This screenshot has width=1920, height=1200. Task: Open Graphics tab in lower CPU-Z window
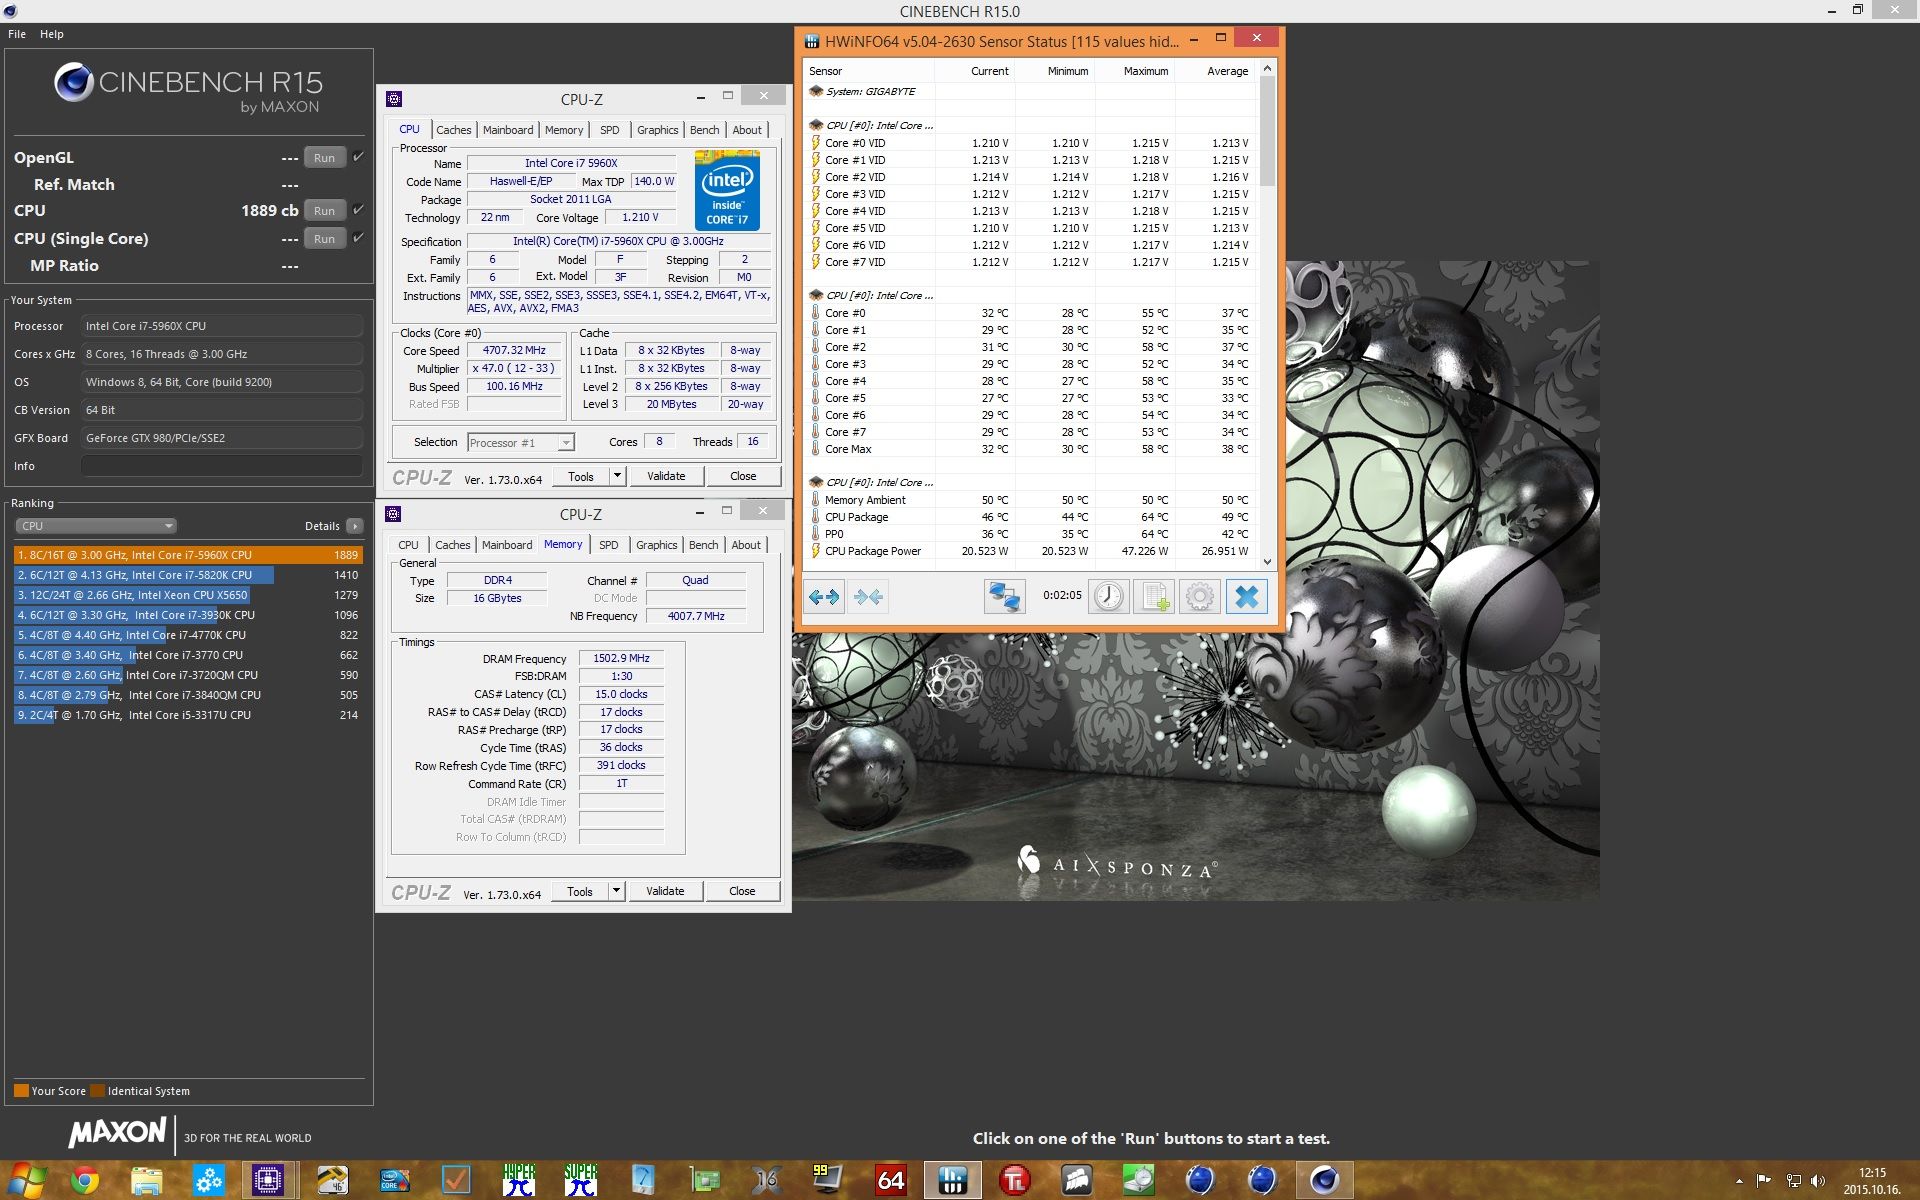pos(657,545)
